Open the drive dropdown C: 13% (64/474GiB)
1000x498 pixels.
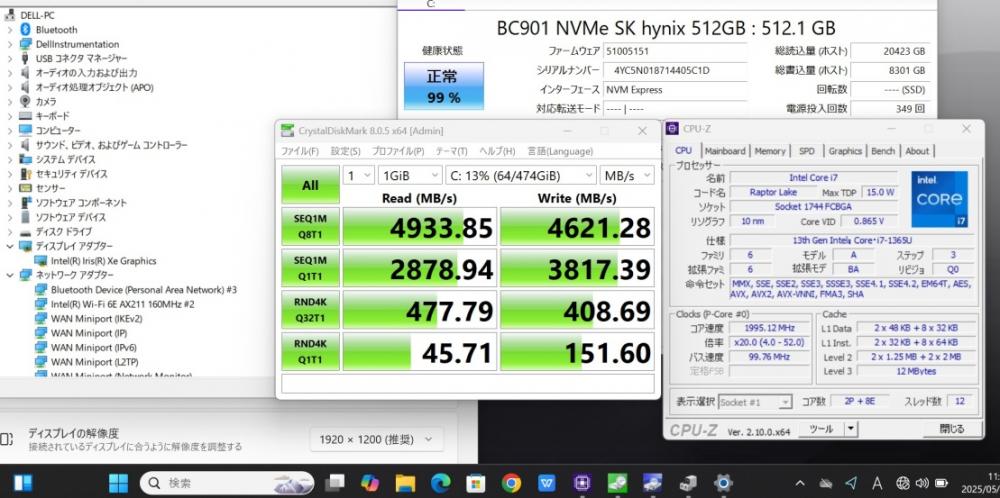[x=521, y=175]
